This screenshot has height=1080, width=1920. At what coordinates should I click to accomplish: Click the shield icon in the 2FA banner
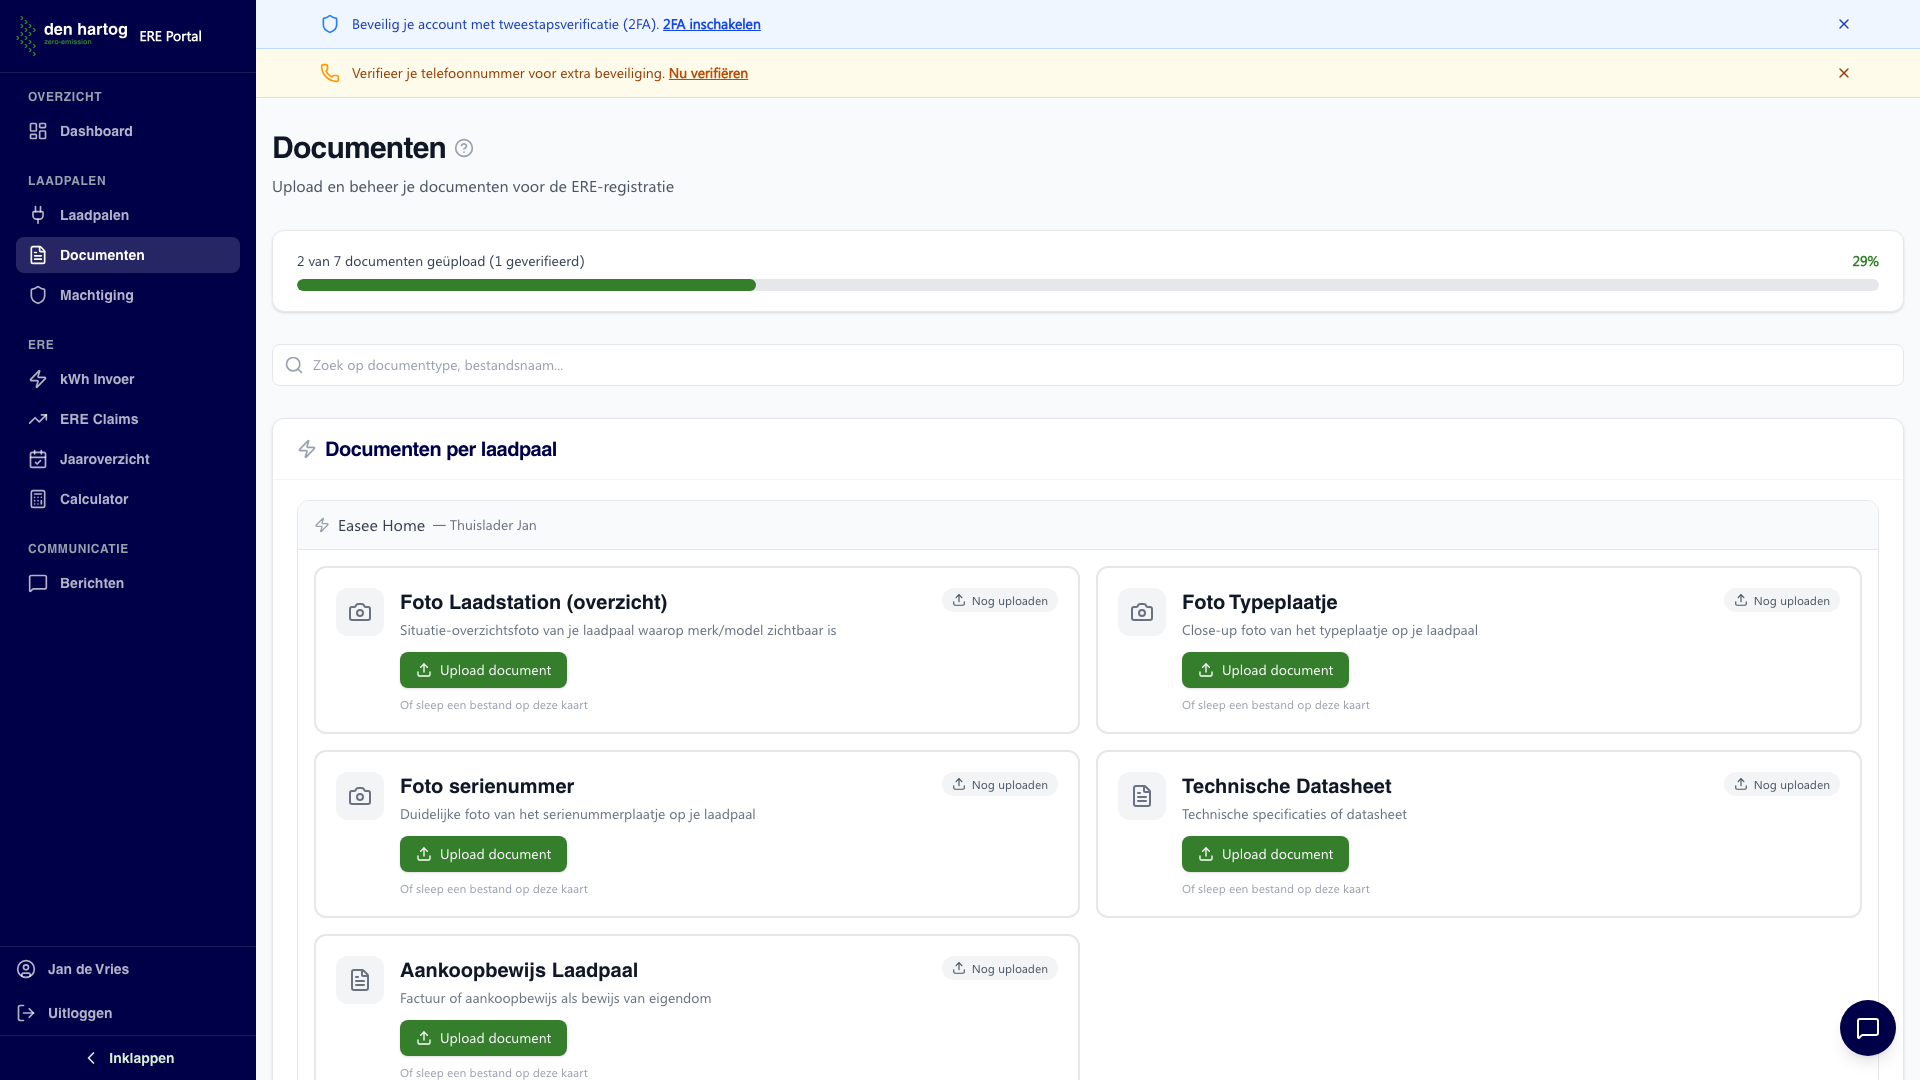tap(330, 24)
